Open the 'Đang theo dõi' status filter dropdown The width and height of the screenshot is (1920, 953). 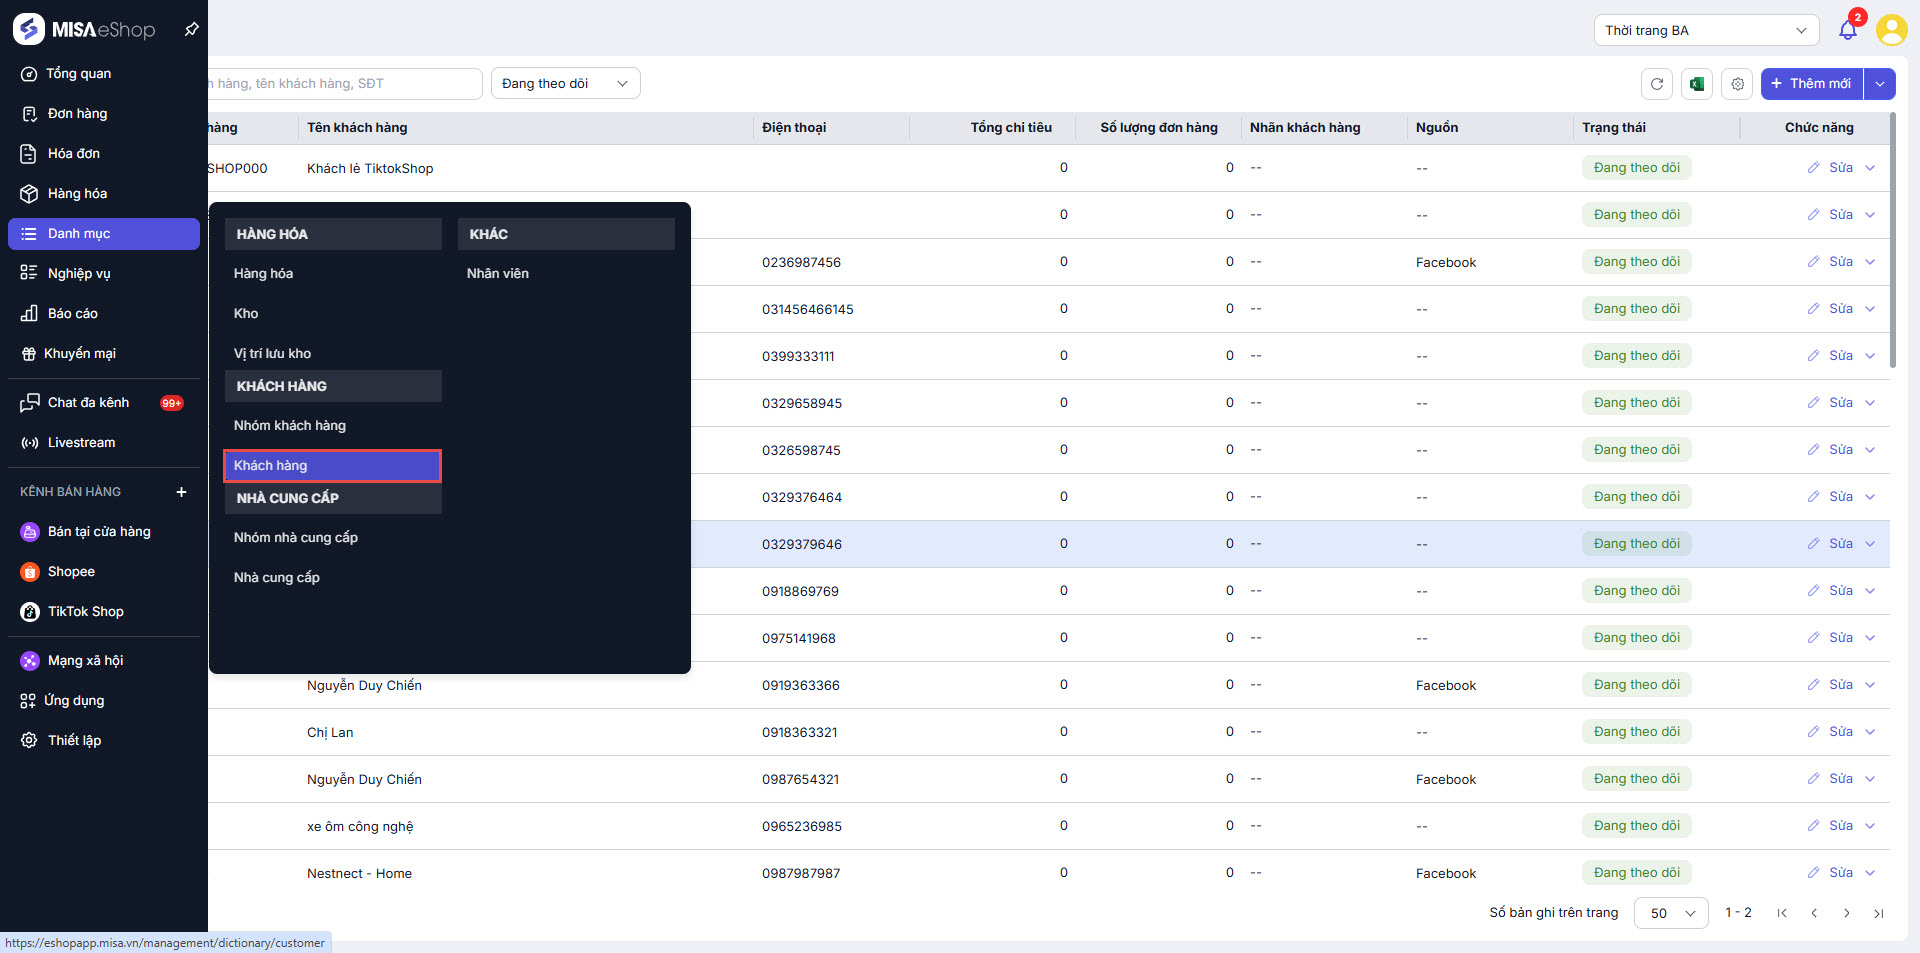pyautogui.click(x=565, y=84)
